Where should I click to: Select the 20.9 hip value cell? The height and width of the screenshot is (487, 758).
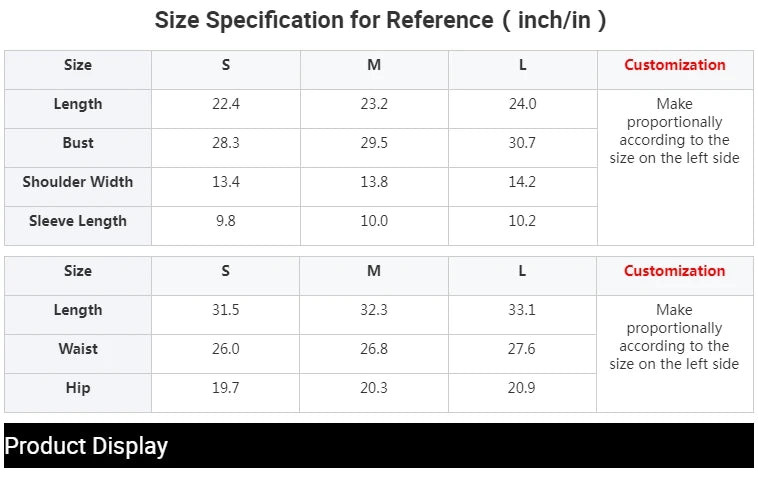[x=522, y=388]
